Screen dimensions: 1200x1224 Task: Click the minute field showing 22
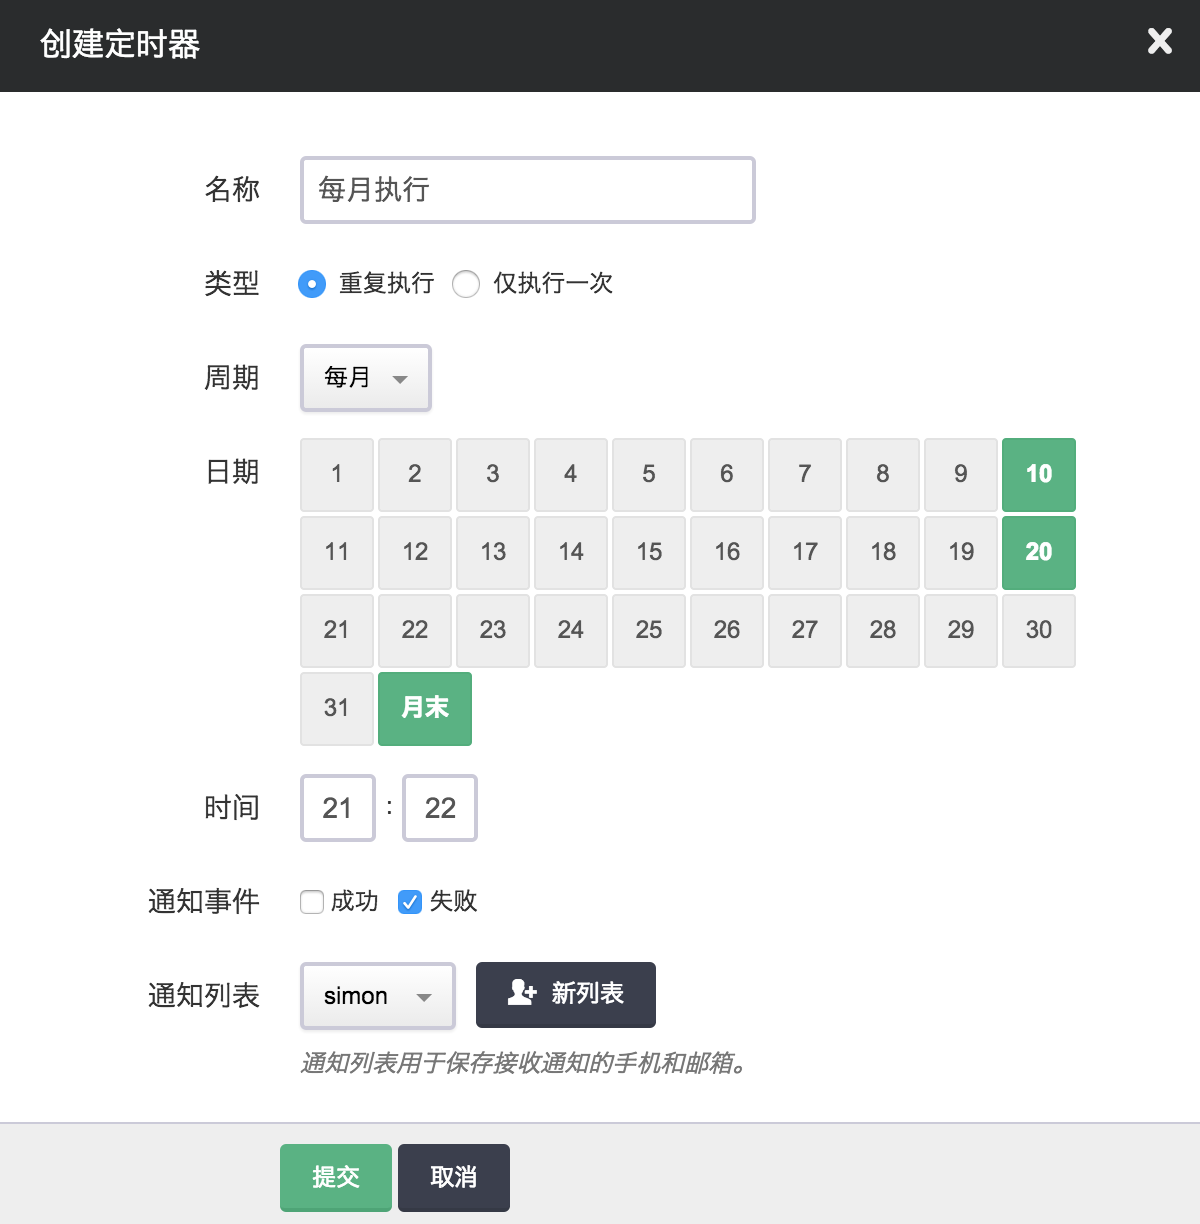coord(440,808)
